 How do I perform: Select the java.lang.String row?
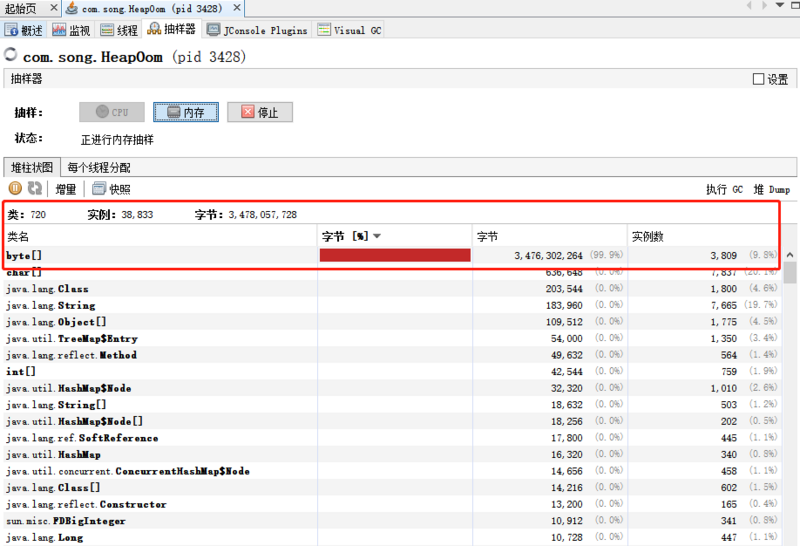(x=392, y=305)
